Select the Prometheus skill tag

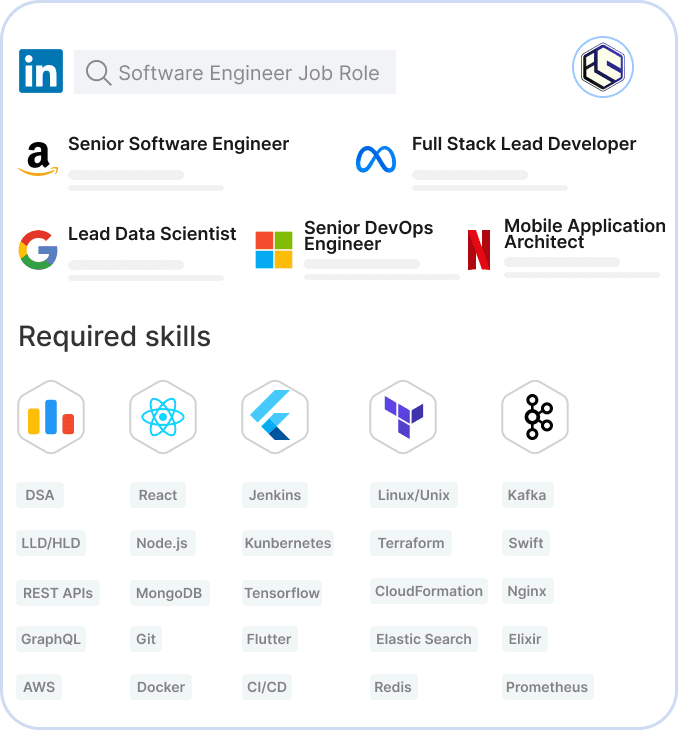(x=547, y=687)
